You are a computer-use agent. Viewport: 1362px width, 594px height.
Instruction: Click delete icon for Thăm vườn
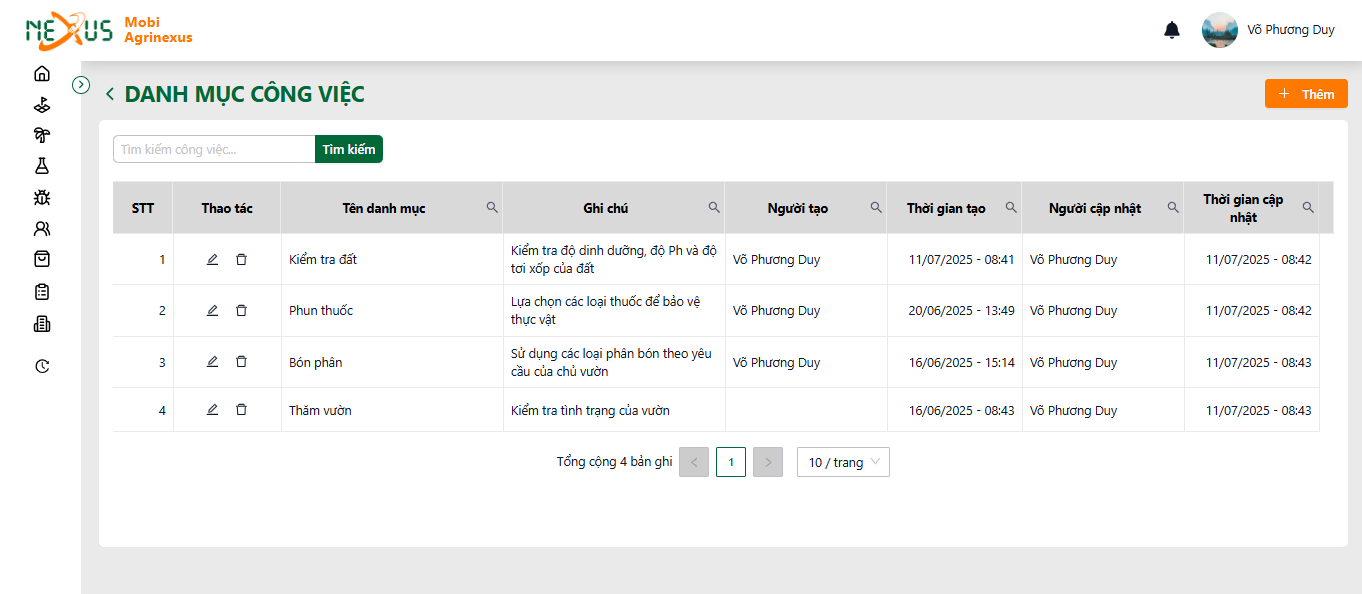pos(241,409)
